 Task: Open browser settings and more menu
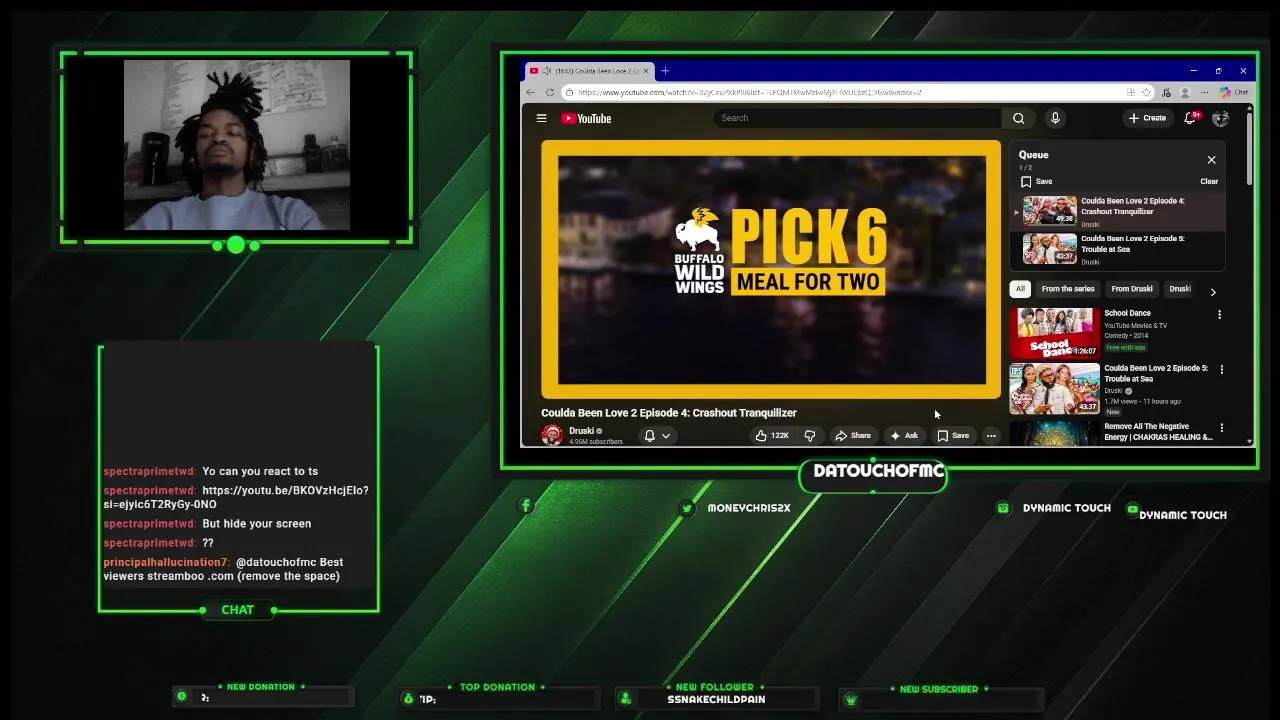1204,92
